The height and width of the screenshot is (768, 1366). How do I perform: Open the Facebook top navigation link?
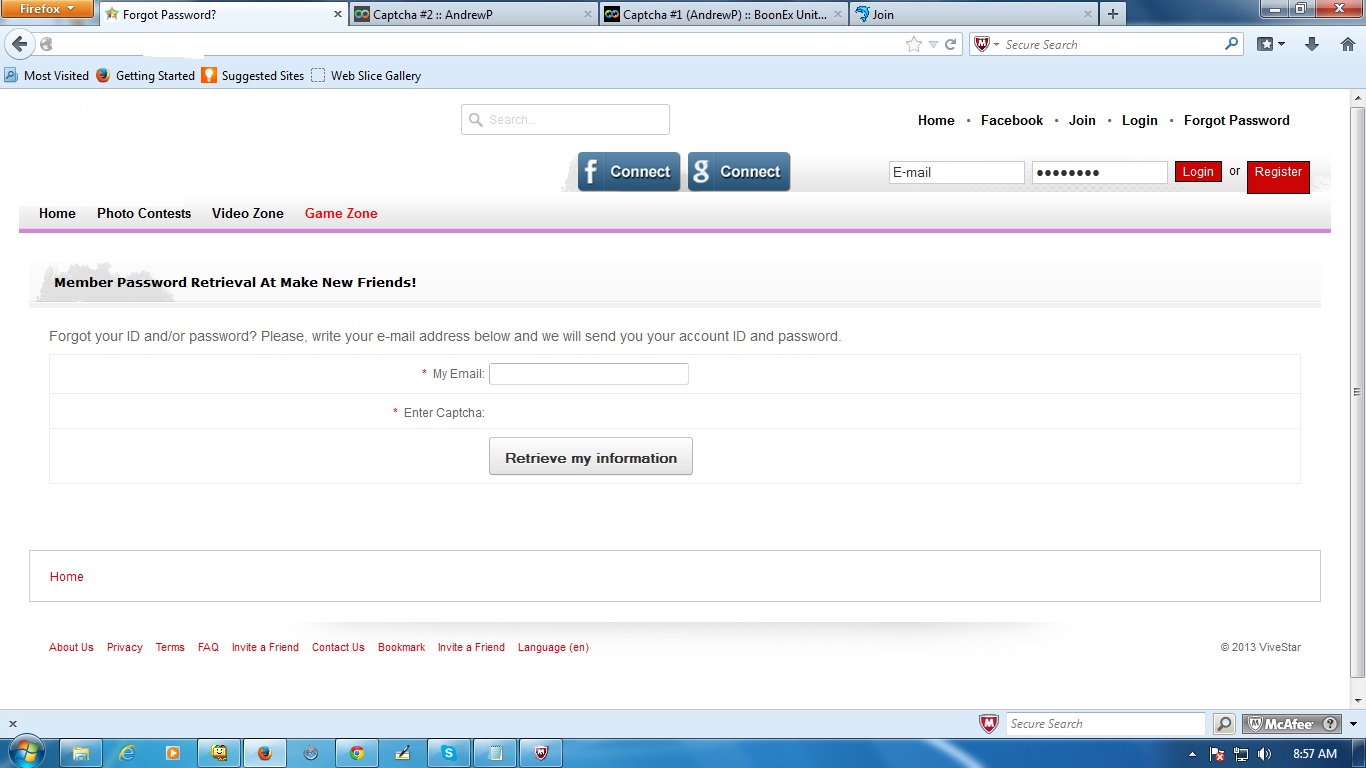[1012, 120]
